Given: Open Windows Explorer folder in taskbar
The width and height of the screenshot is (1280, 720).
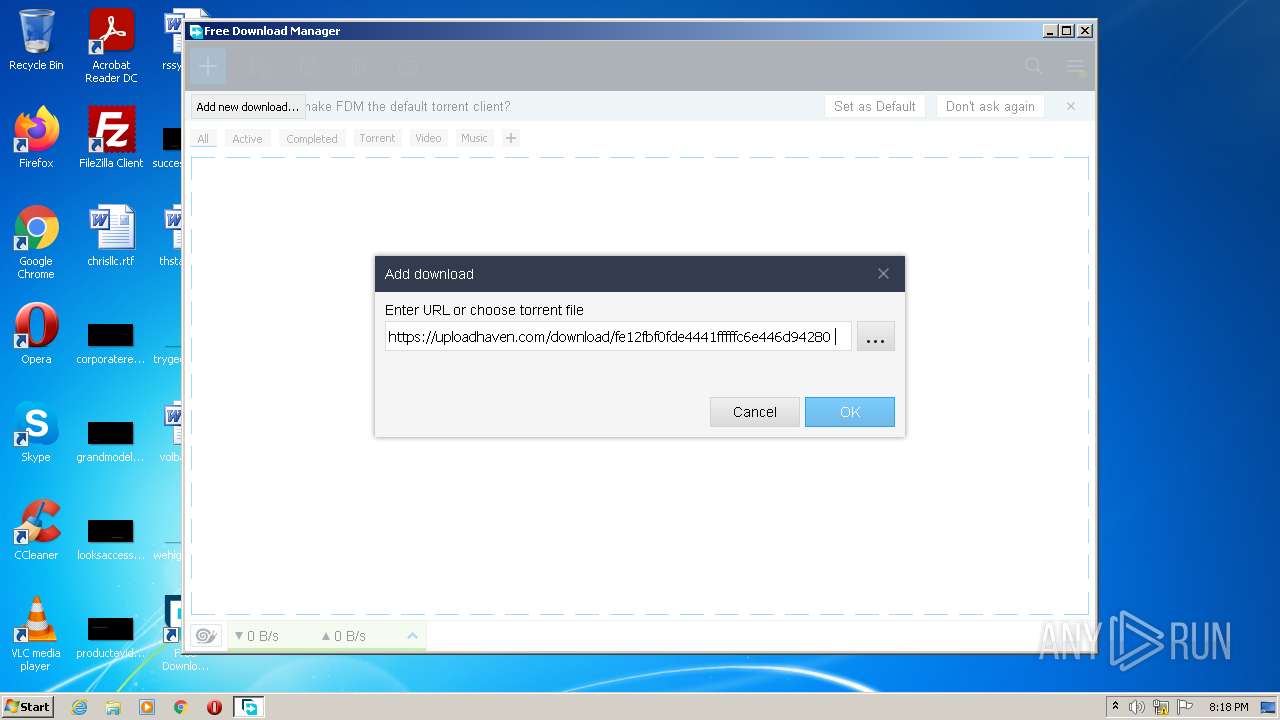Looking at the screenshot, I should (x=113, y=707).
